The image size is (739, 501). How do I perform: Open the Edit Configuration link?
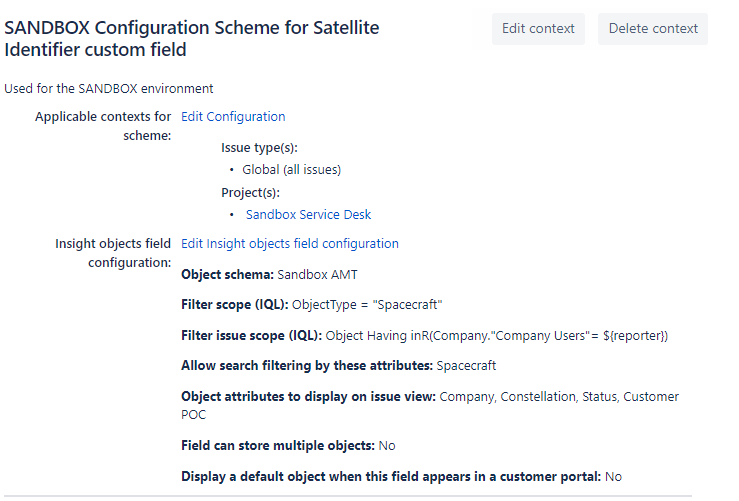[x=233, y=117]
